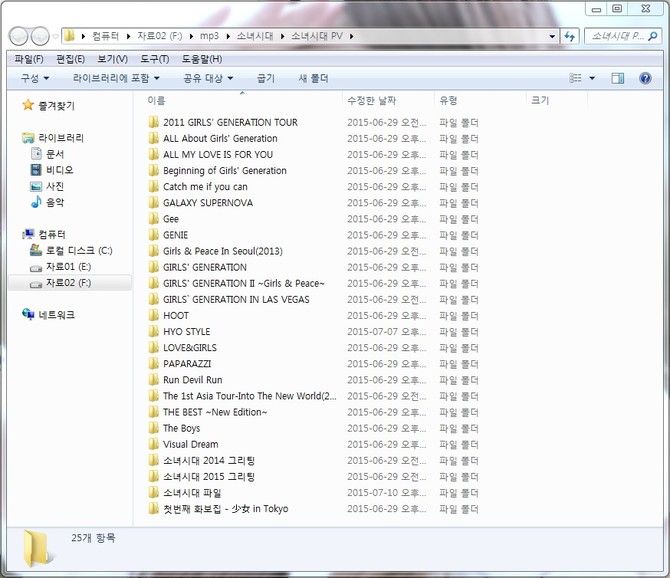Viewport: 670px width, 578px height.
Task: Sort by the 수정한 날짜 column header
Action: tap(372, 100)
